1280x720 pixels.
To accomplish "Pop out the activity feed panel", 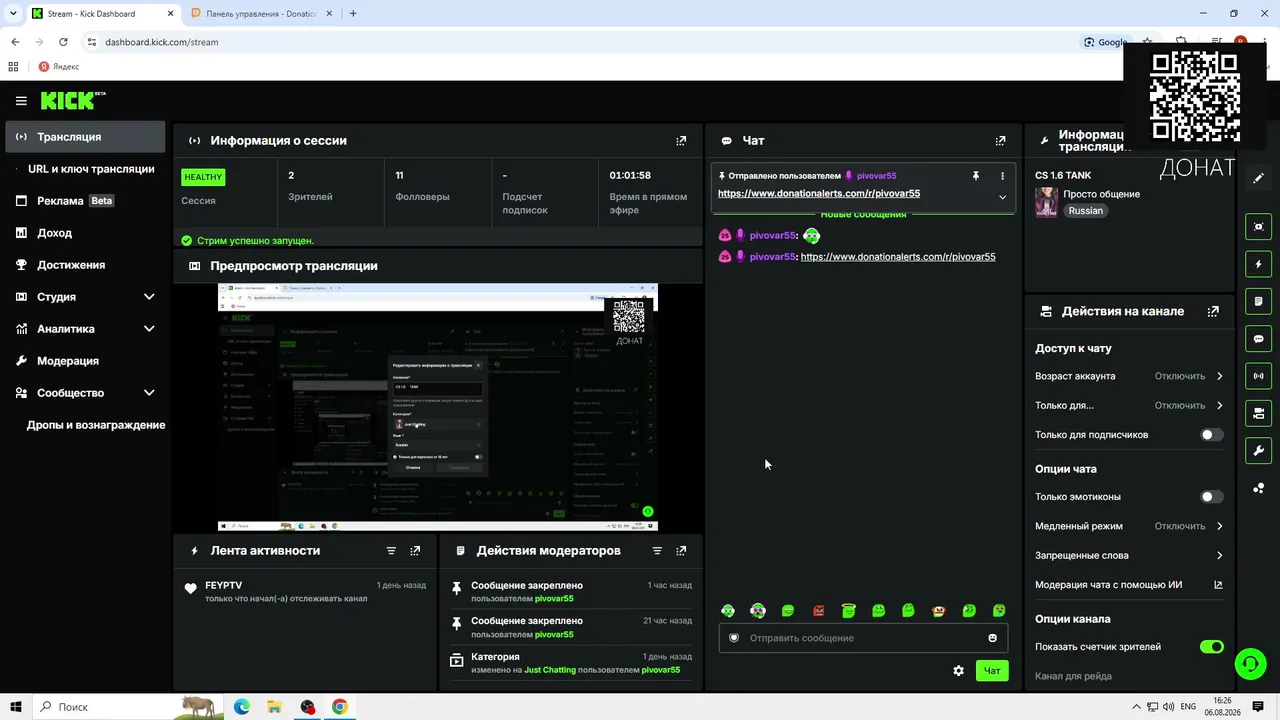I will point(415,551).
